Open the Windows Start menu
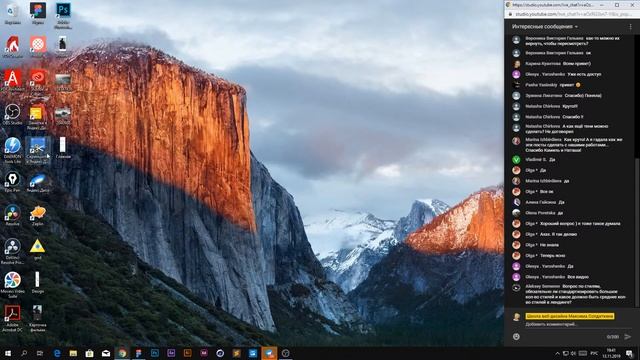640x360 pixels. coord(8,353)
